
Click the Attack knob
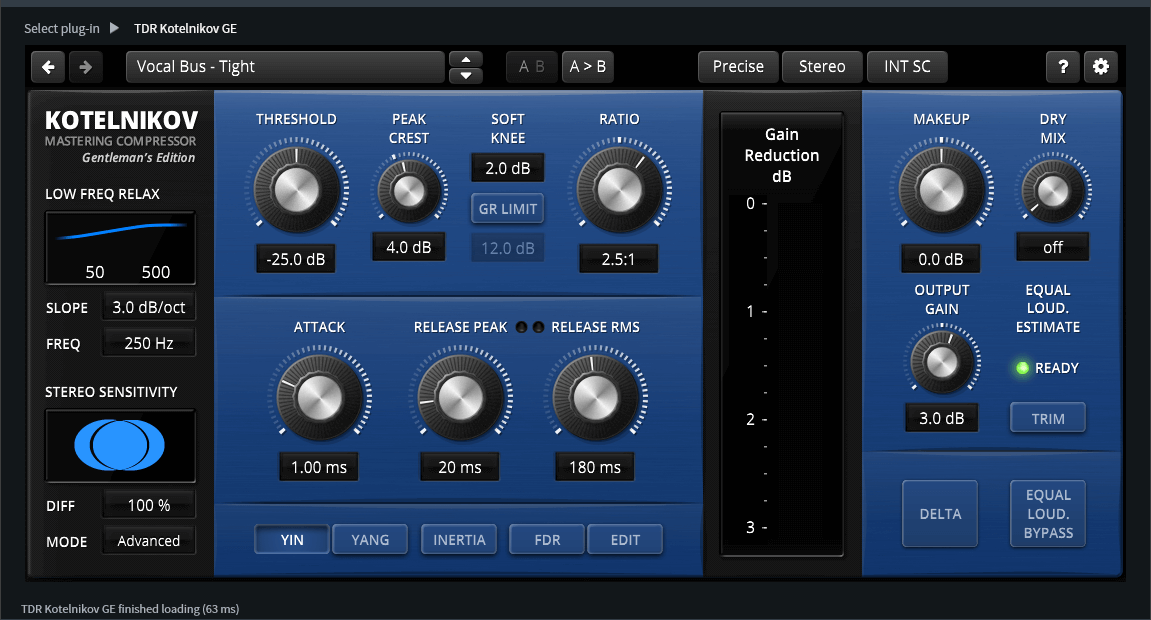[319, 398]
